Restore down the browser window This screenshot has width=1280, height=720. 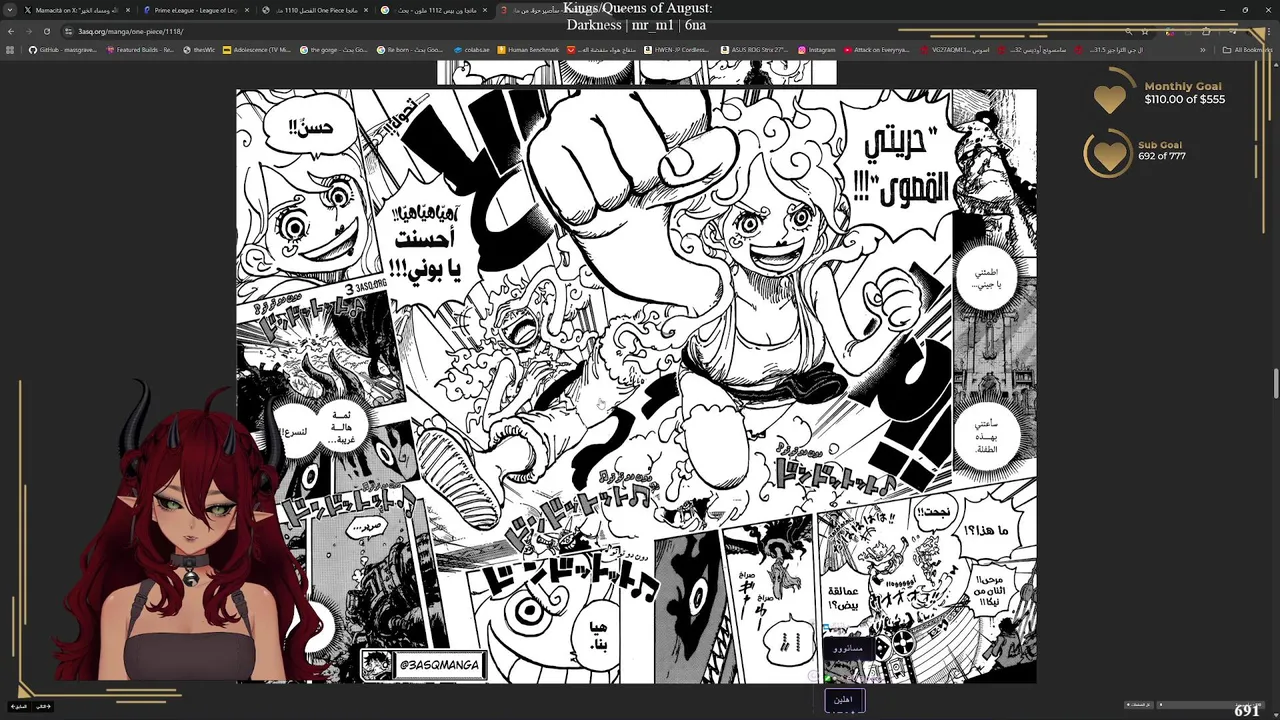pos(1245,10)
